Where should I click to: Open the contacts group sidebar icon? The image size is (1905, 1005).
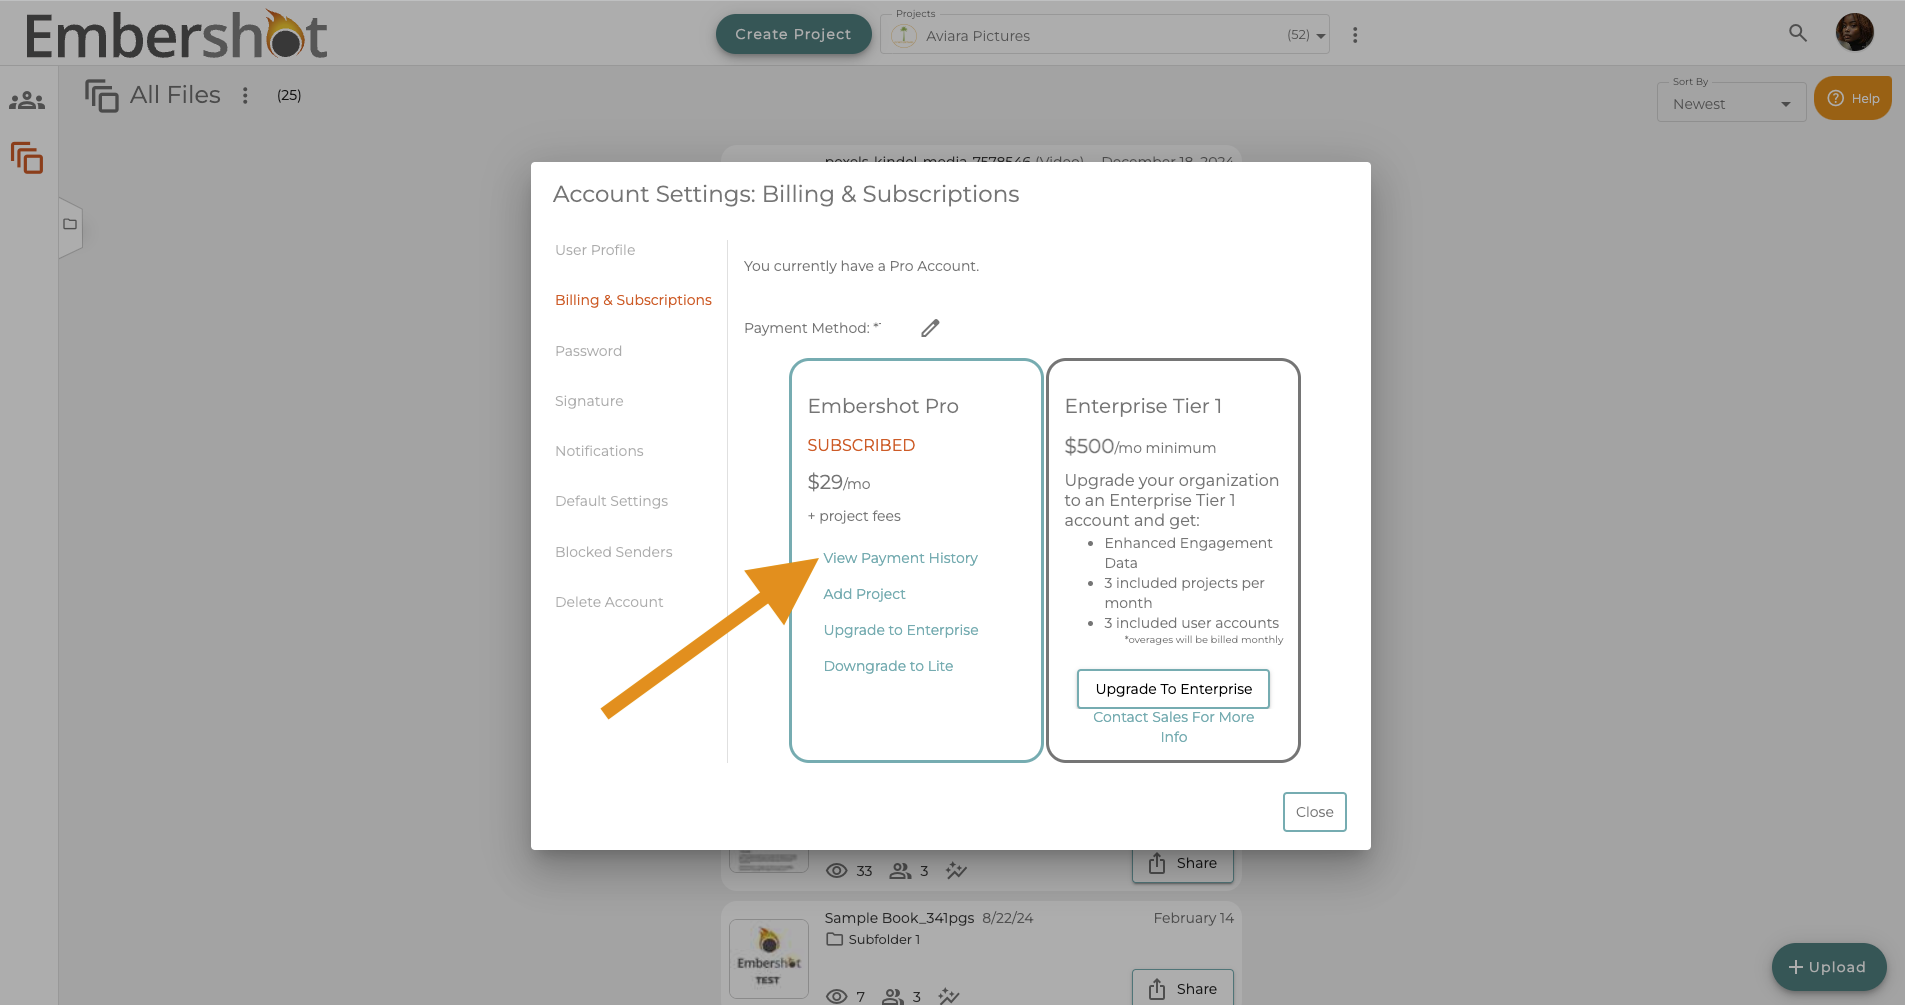pyautogui.click(x=27, y=101)
